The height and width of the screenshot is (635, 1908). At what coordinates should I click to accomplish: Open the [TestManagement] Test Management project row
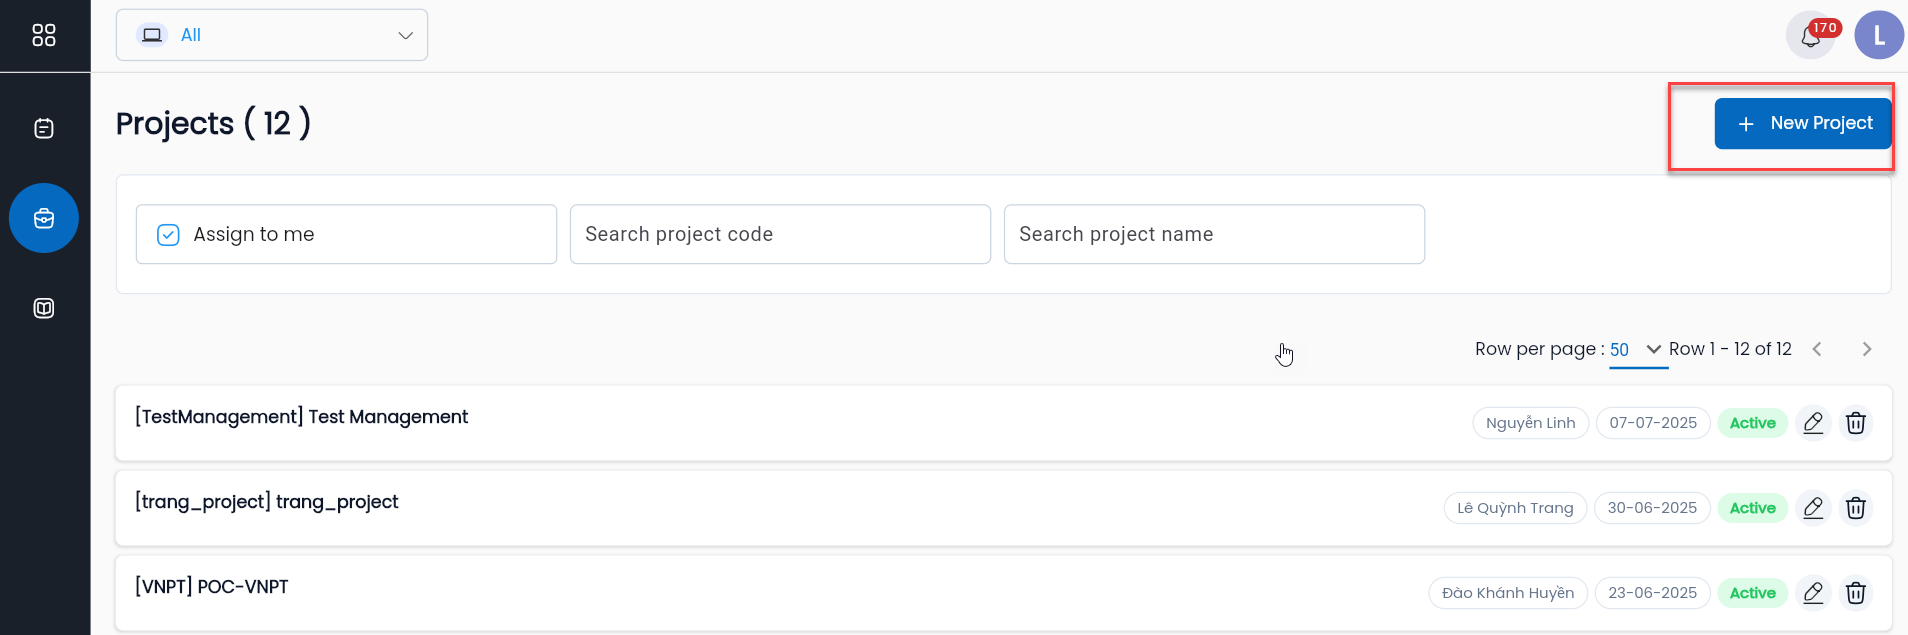(x=302, y=417)
